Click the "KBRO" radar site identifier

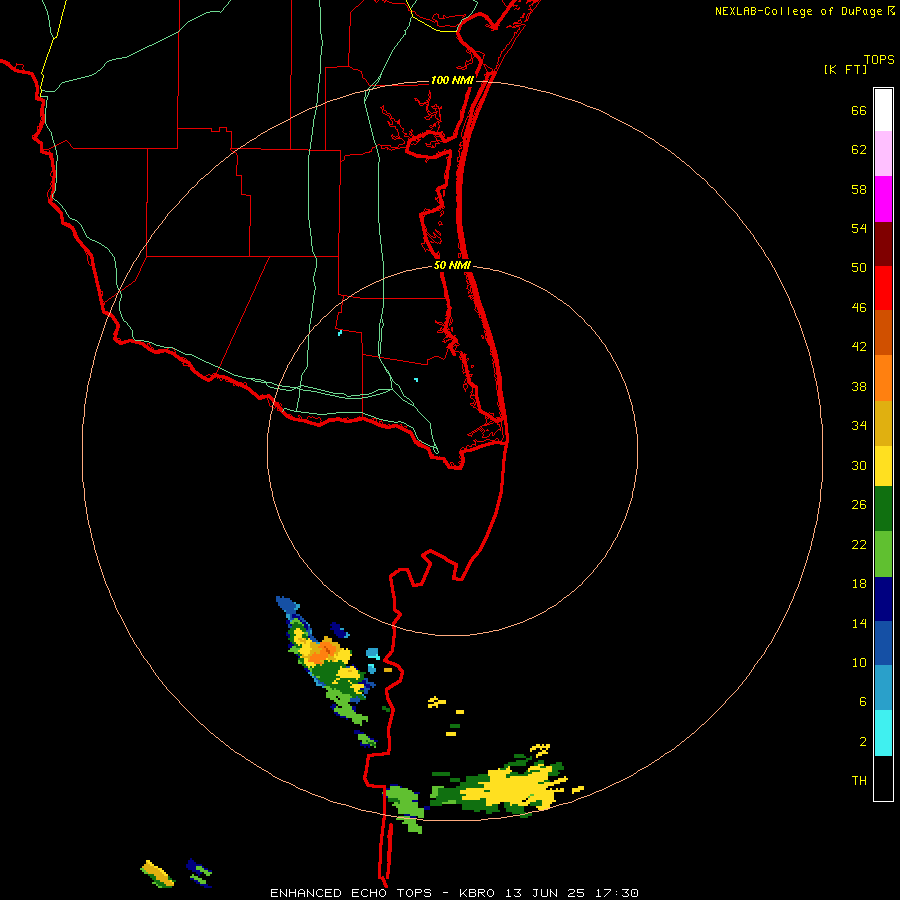pos(479,893)
